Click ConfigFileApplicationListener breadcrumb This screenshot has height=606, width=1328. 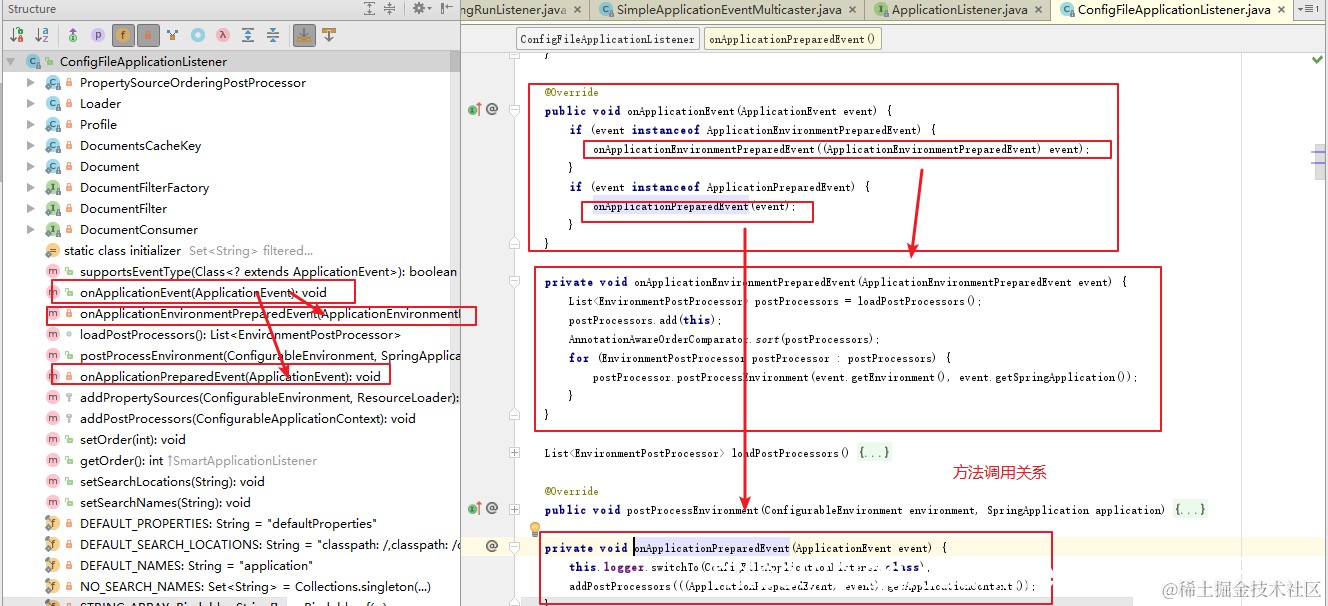pos(607,40)
